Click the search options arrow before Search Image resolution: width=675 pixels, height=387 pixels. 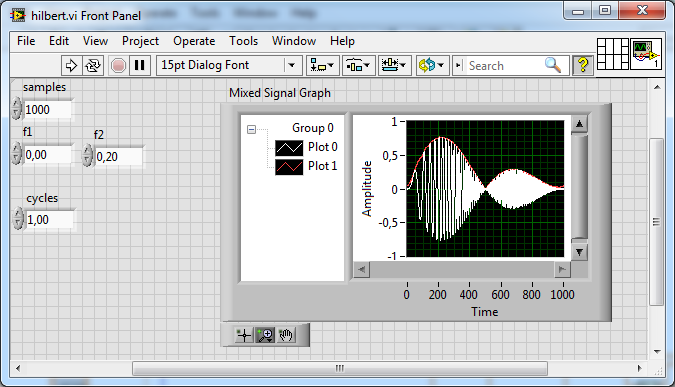(x=459, y=65)
